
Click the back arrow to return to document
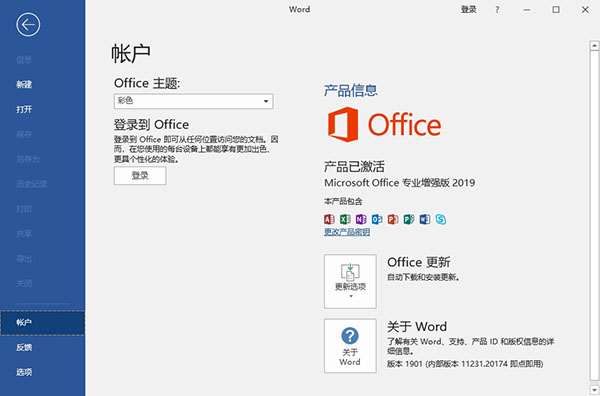point(28,24)
